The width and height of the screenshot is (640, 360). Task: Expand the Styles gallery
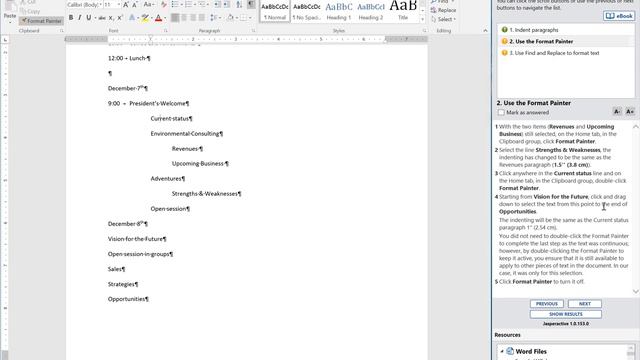423,19
